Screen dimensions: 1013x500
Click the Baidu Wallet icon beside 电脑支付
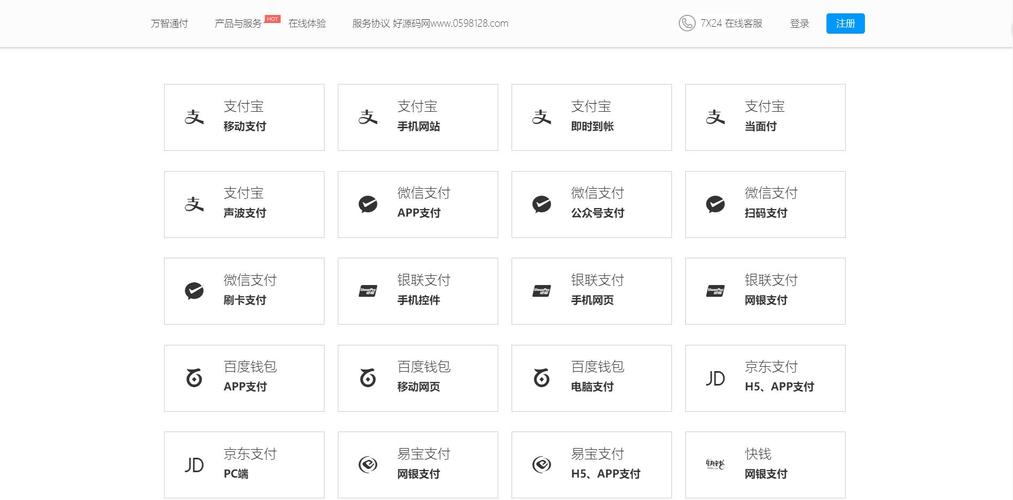(541, 378)
